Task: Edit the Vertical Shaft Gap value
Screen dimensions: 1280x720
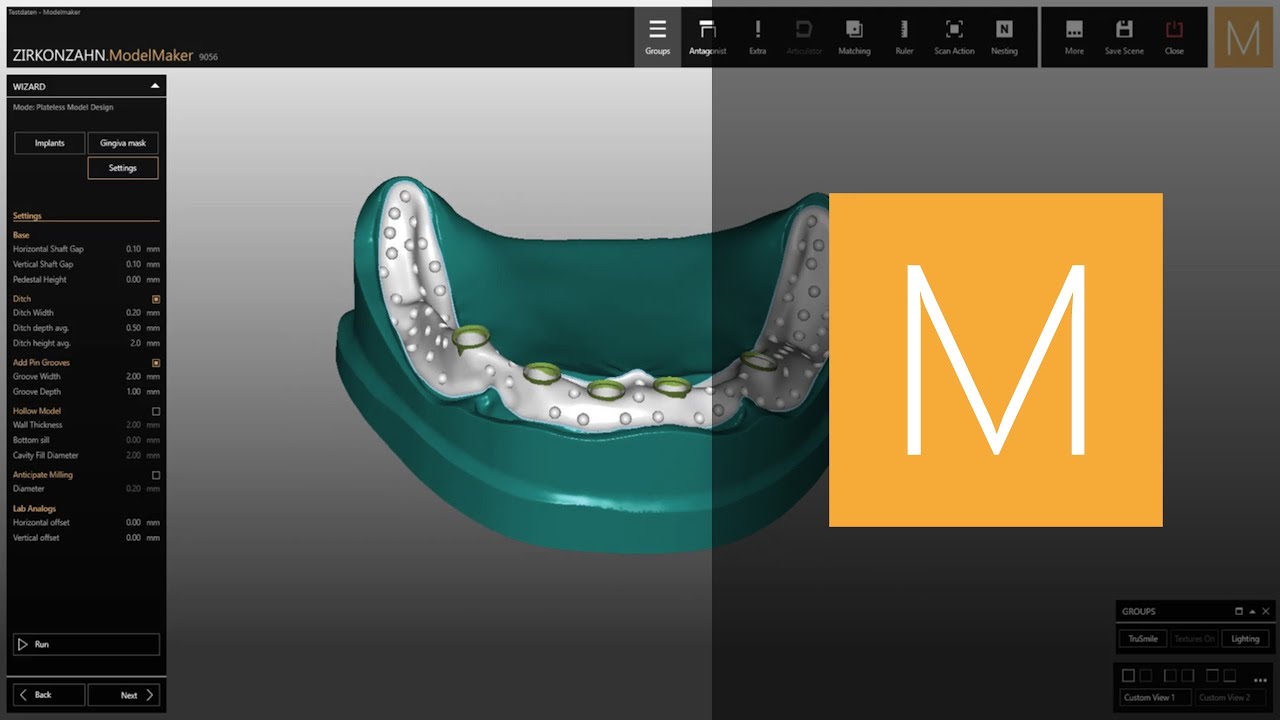Action: 133,264
